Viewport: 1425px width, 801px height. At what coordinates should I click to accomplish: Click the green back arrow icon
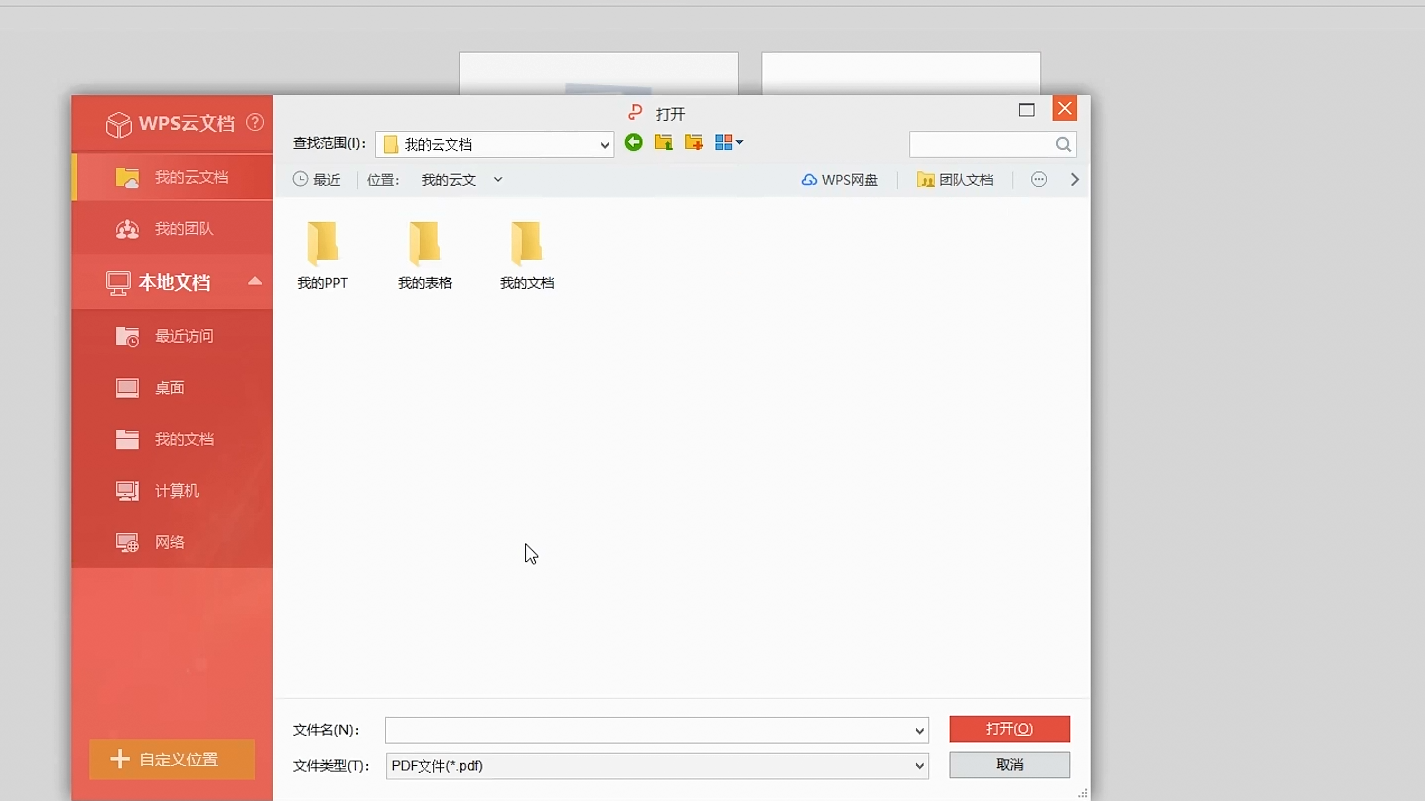click(x=634, y=143)
